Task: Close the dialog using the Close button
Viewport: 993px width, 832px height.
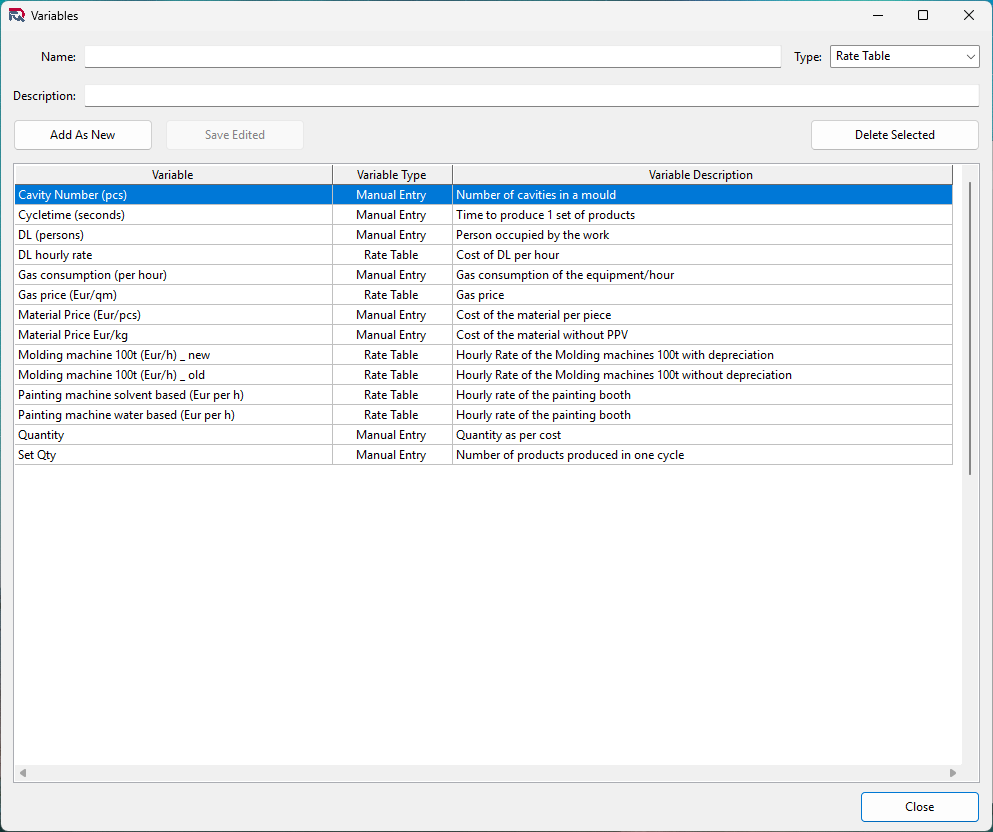Action: (x=919, y=807)
